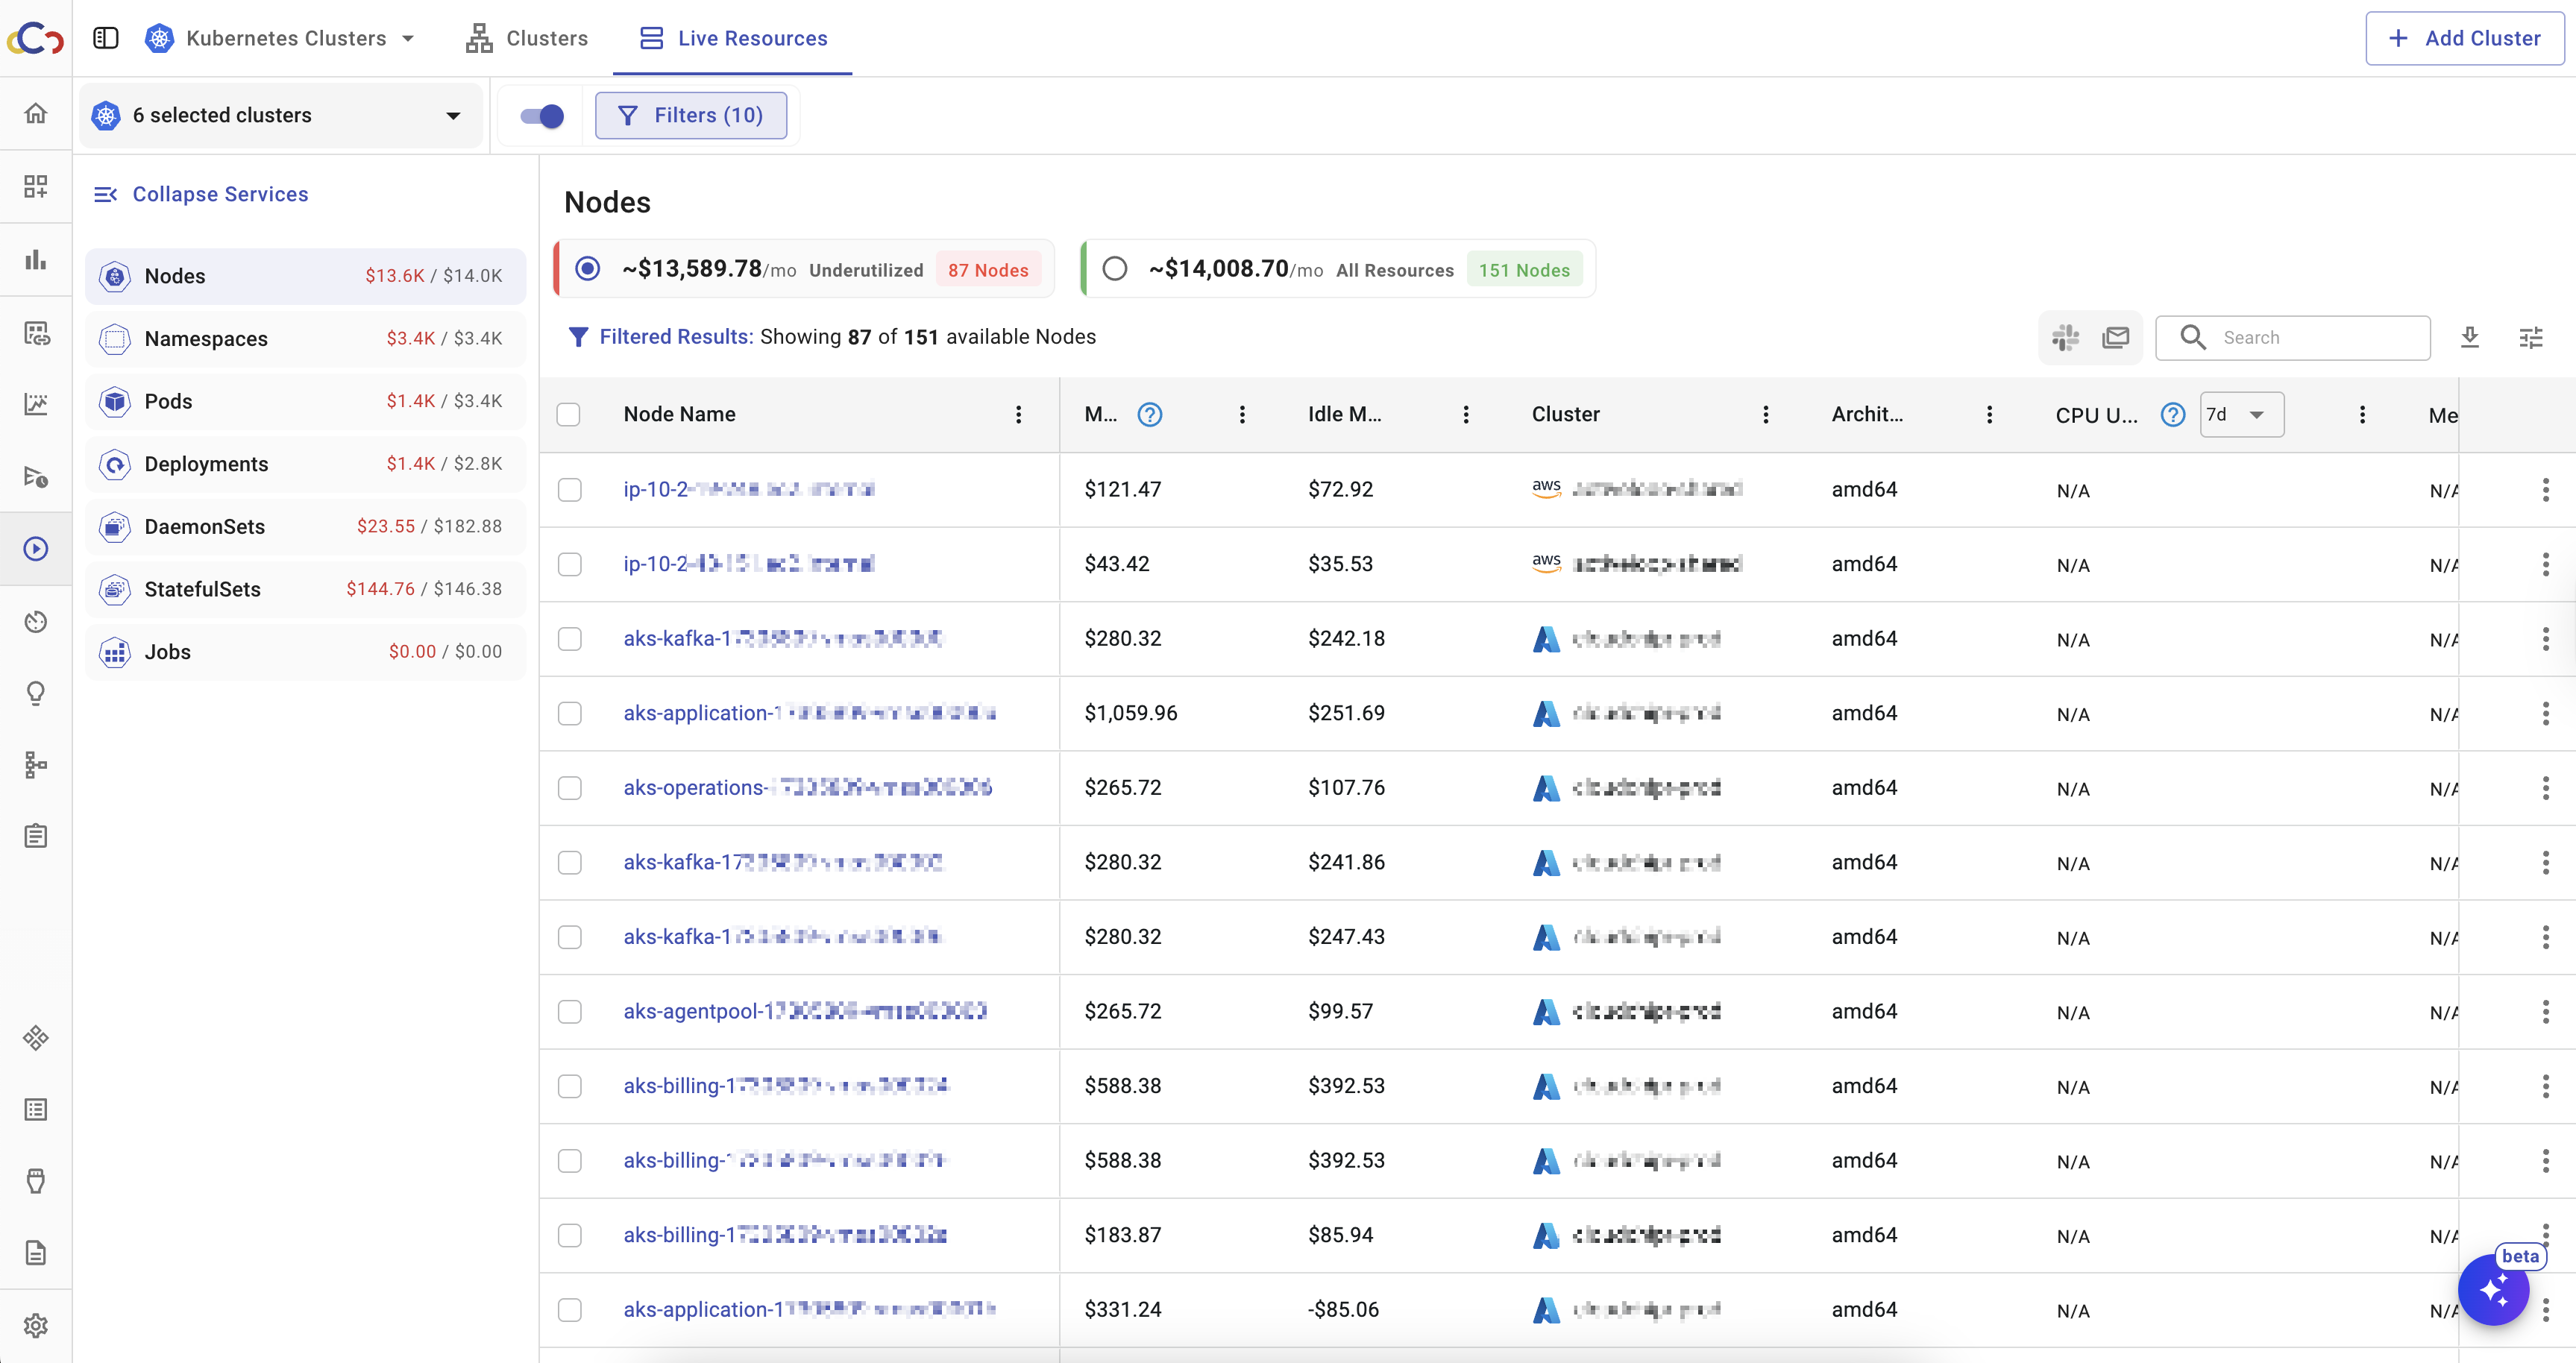Click the email report icon
The width and height of the screenshot is (2576, 1363).
coord(2116,338)
